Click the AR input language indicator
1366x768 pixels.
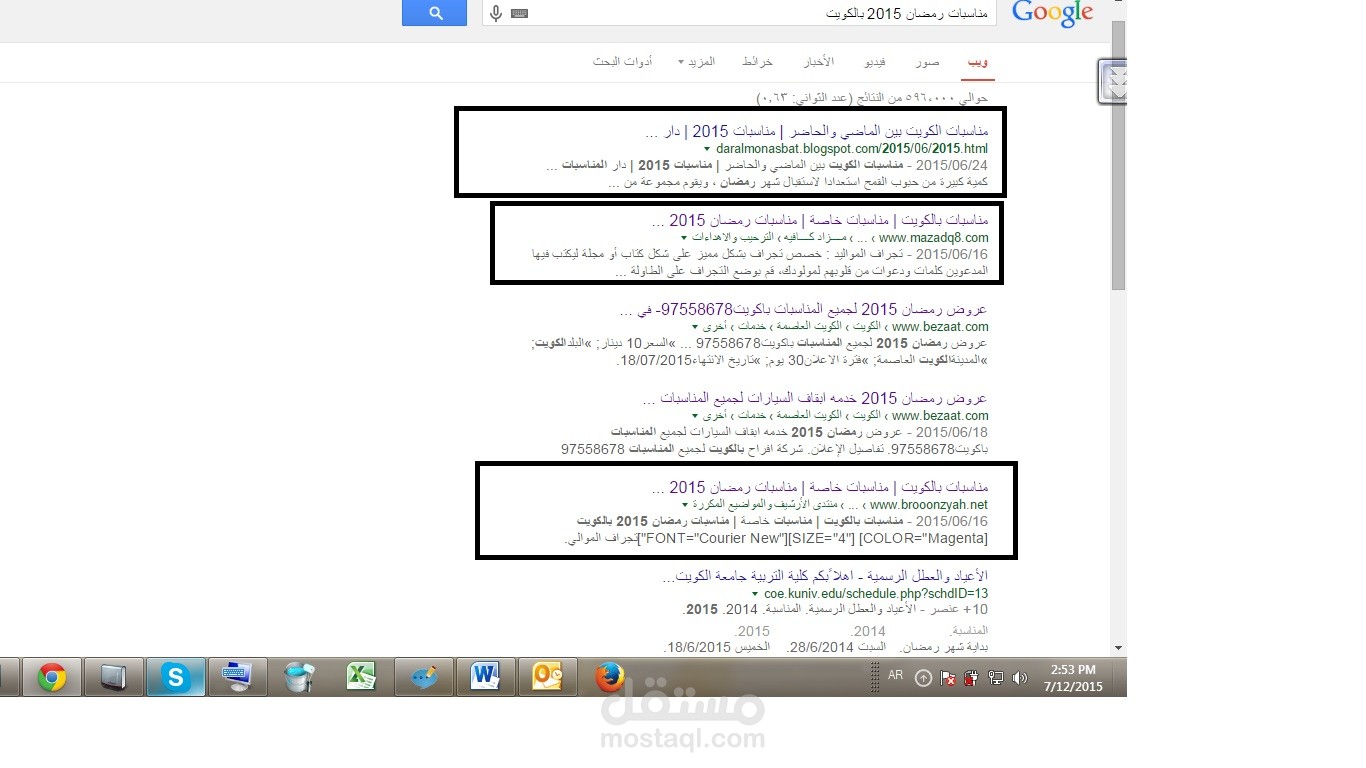895,676
